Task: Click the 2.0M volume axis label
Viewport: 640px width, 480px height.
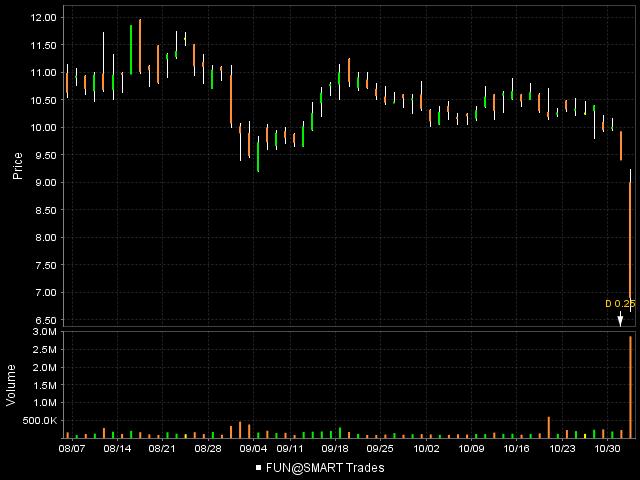Action: (x=45, y=367)
